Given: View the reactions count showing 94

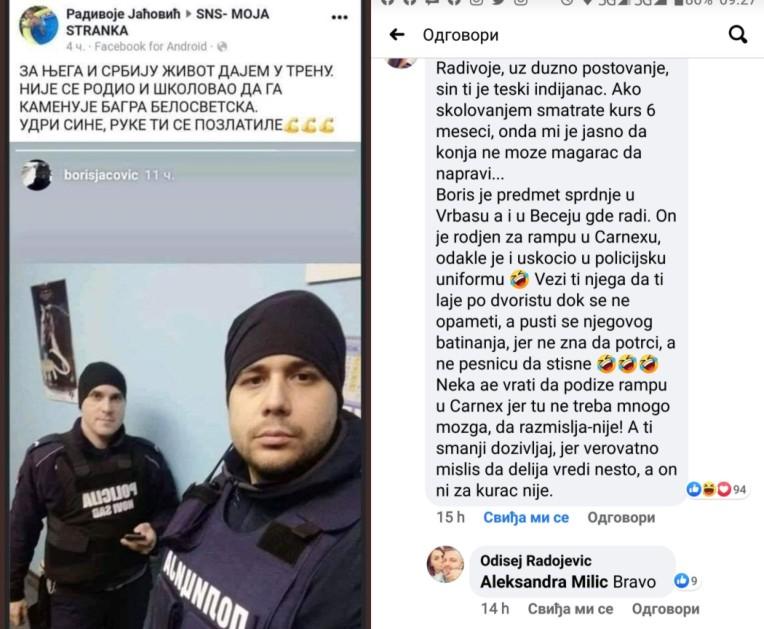Looking at the screenshot, I should [x=716, y=489].
